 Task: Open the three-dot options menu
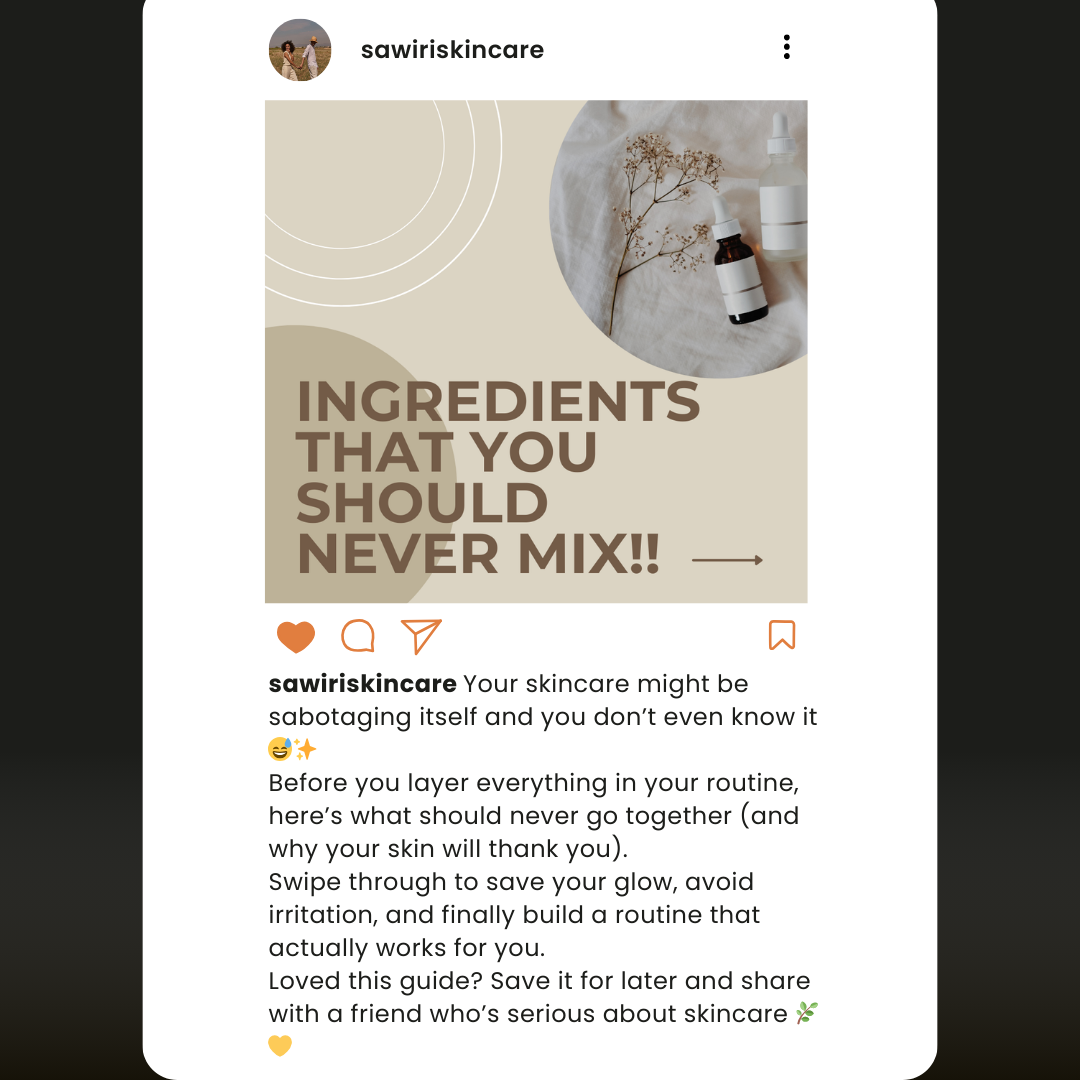tap(787, 47)
